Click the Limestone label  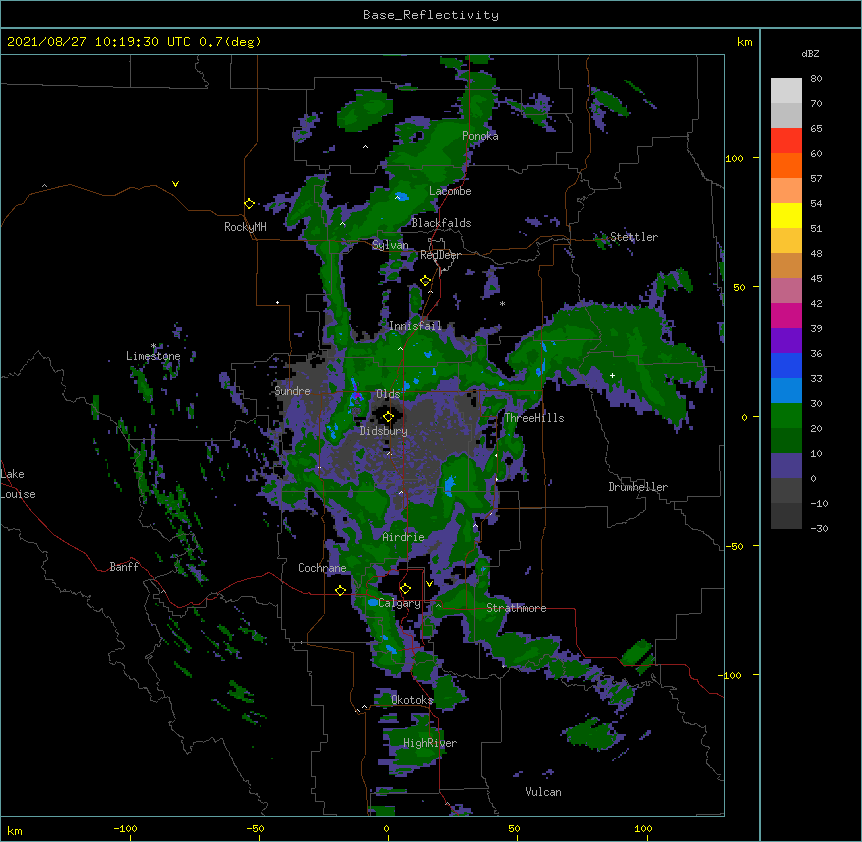point(153,356)
